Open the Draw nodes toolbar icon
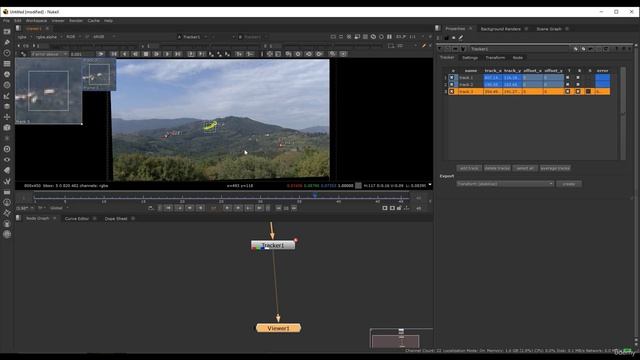The image size is (640, 360). coord(7,42)
